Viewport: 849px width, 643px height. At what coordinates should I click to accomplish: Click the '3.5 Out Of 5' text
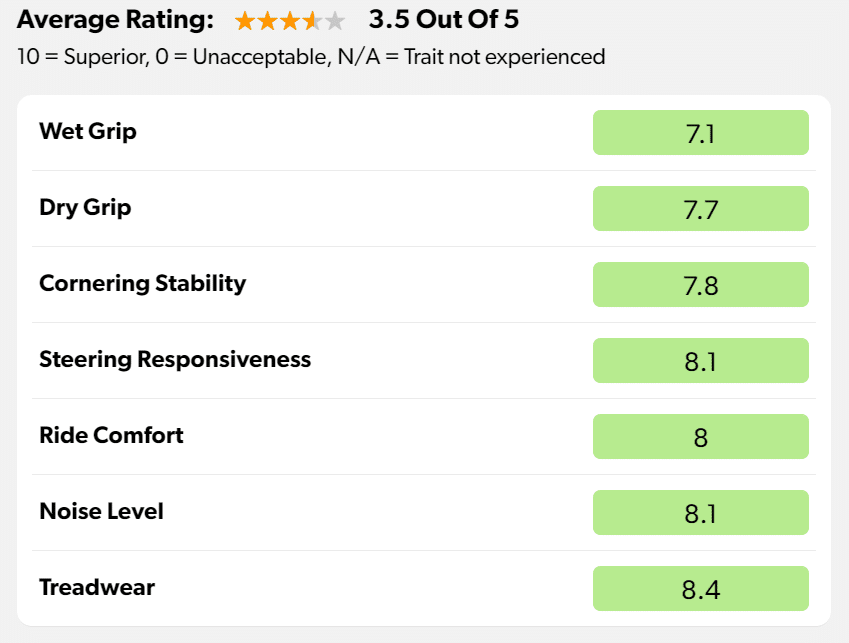pyautogui.click(x=444, y=19)
